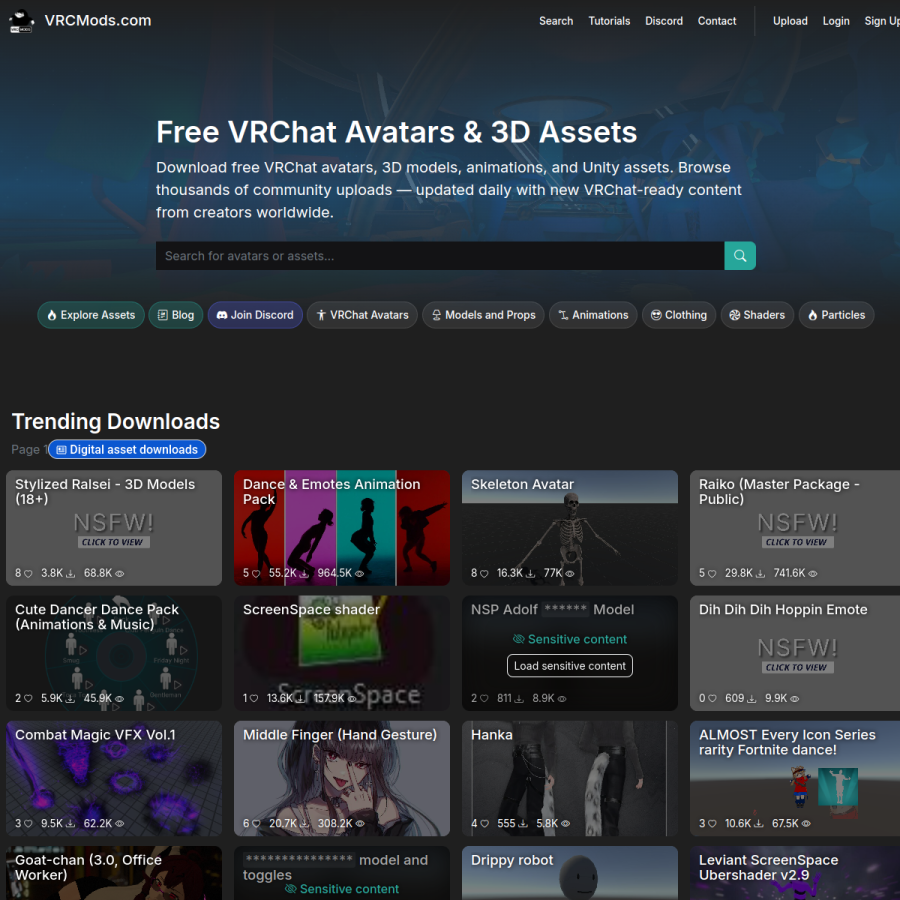Open ScreenSpace shader card
This screenshot has width=900, height=900.
tap(342, 653)
